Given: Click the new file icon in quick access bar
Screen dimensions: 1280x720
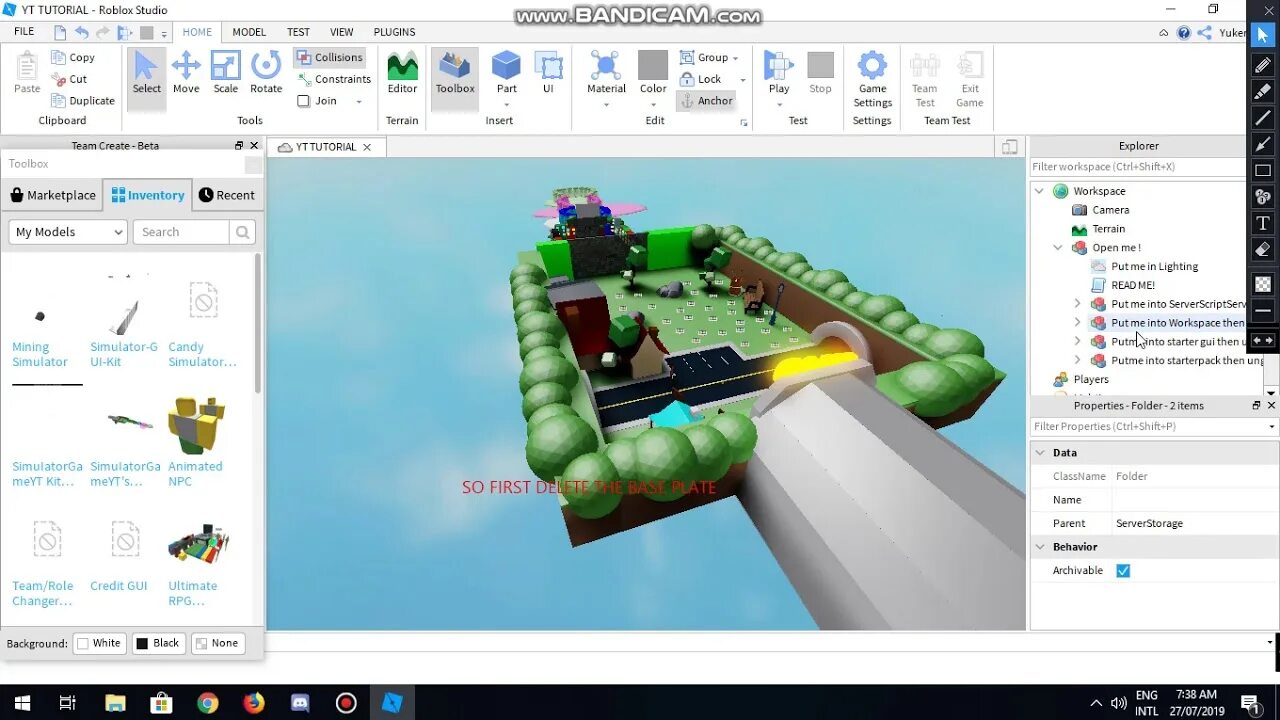Looking at the screenshot, I should coord(60,33).
